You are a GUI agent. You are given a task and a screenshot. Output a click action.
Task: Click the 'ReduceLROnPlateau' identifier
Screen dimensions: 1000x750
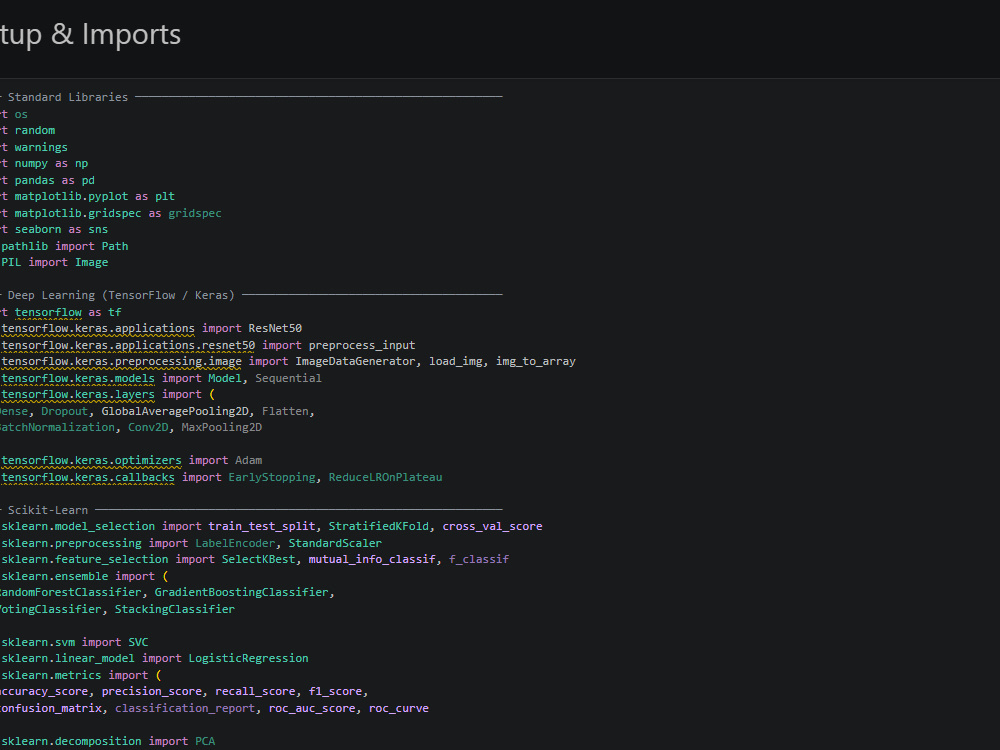point(385,477)
